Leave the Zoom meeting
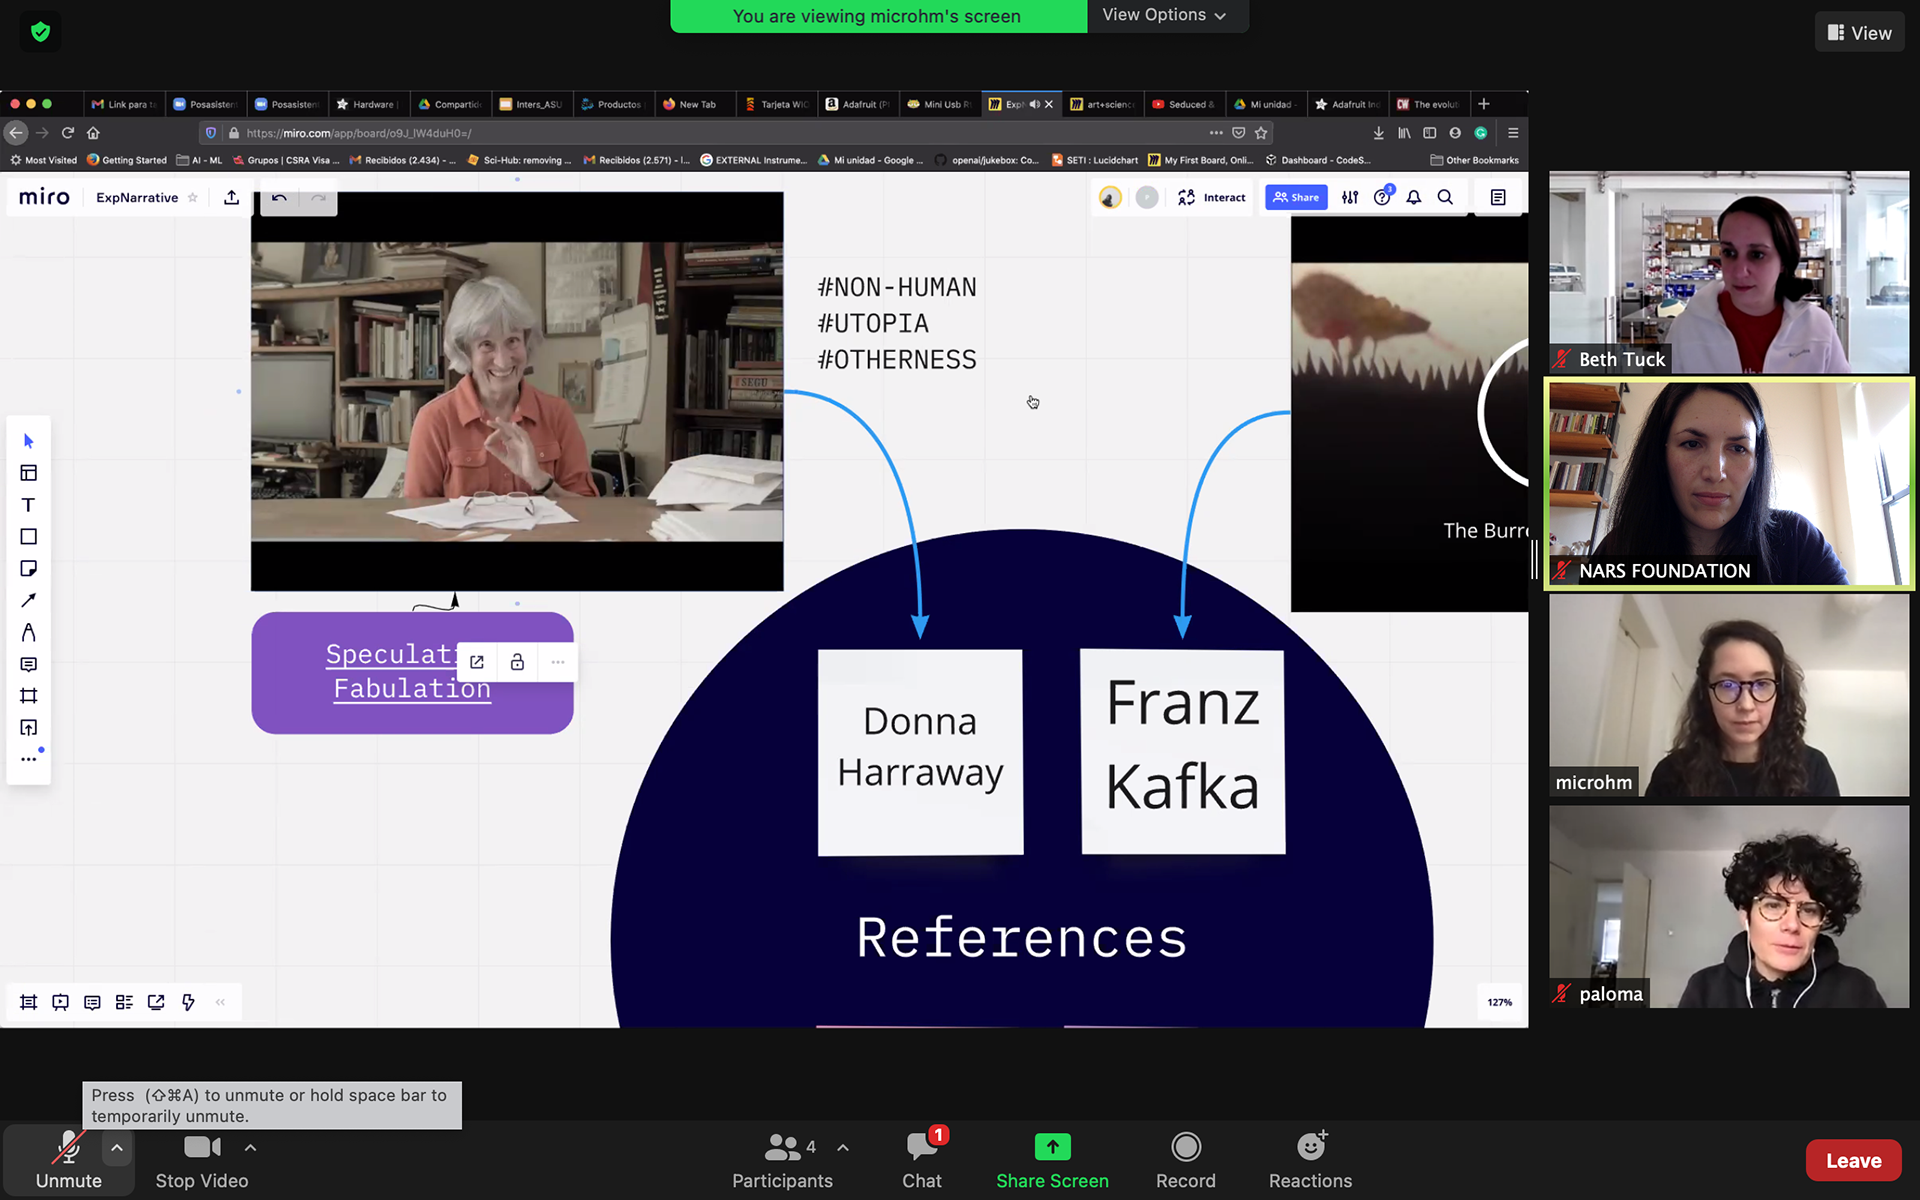 tap(1853, 1160)
